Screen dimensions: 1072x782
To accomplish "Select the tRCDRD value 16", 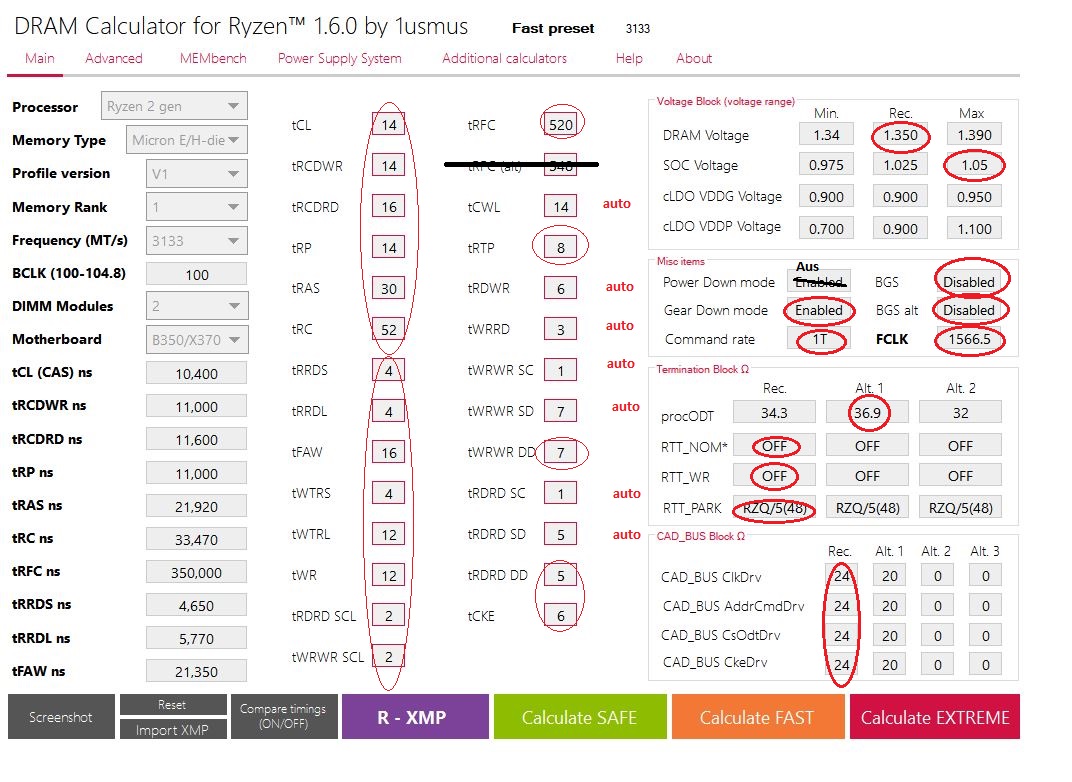I will [389, 206].
